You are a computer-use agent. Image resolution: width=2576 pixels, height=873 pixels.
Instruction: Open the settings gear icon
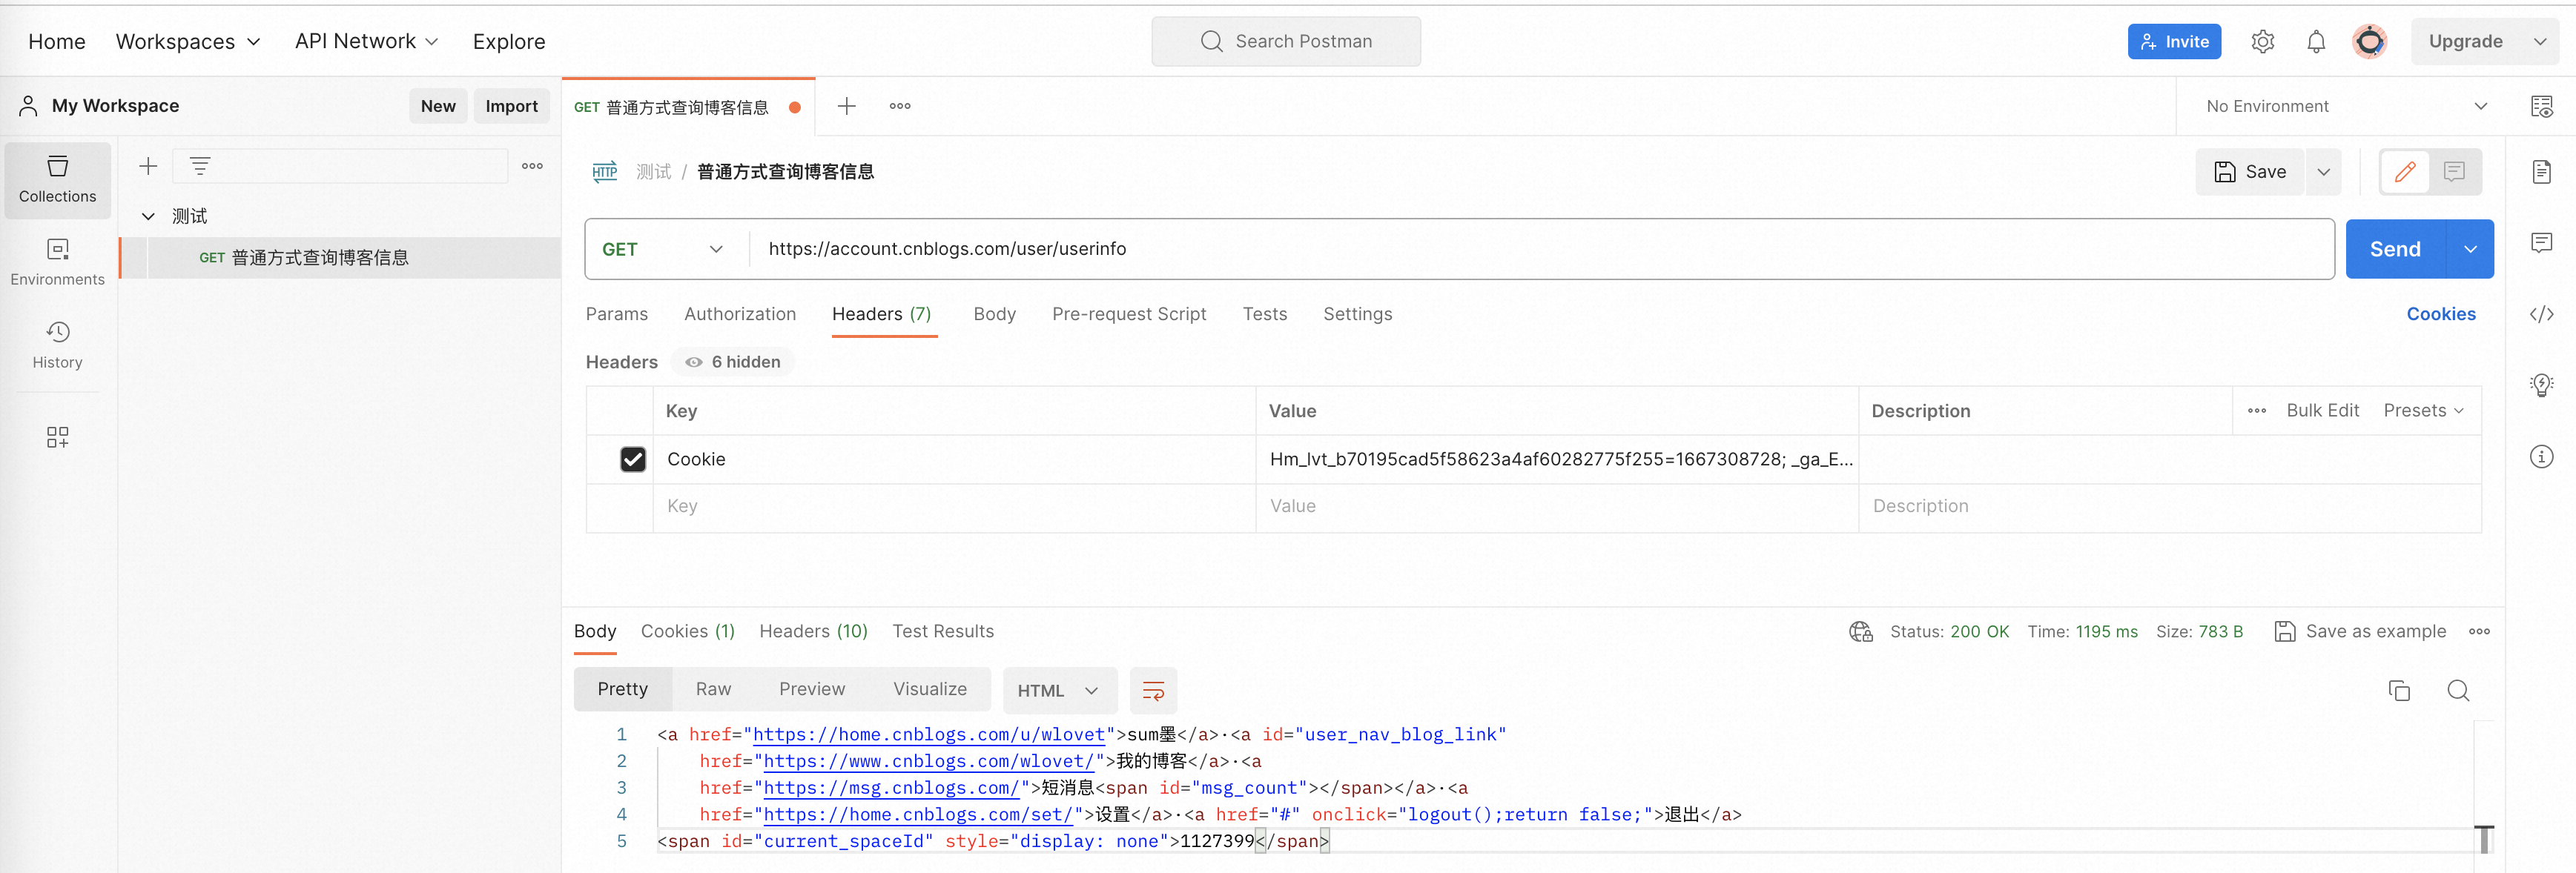2262,42
